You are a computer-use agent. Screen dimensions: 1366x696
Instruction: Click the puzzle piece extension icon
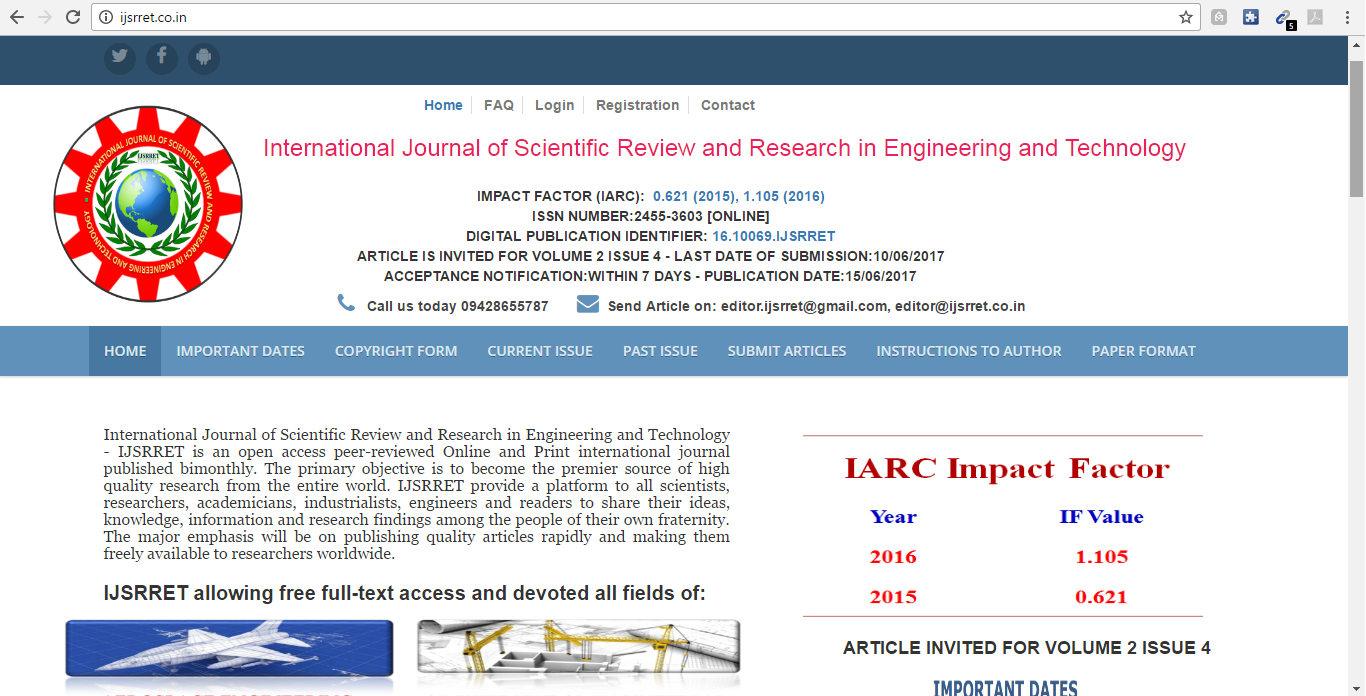[1250, 17]
